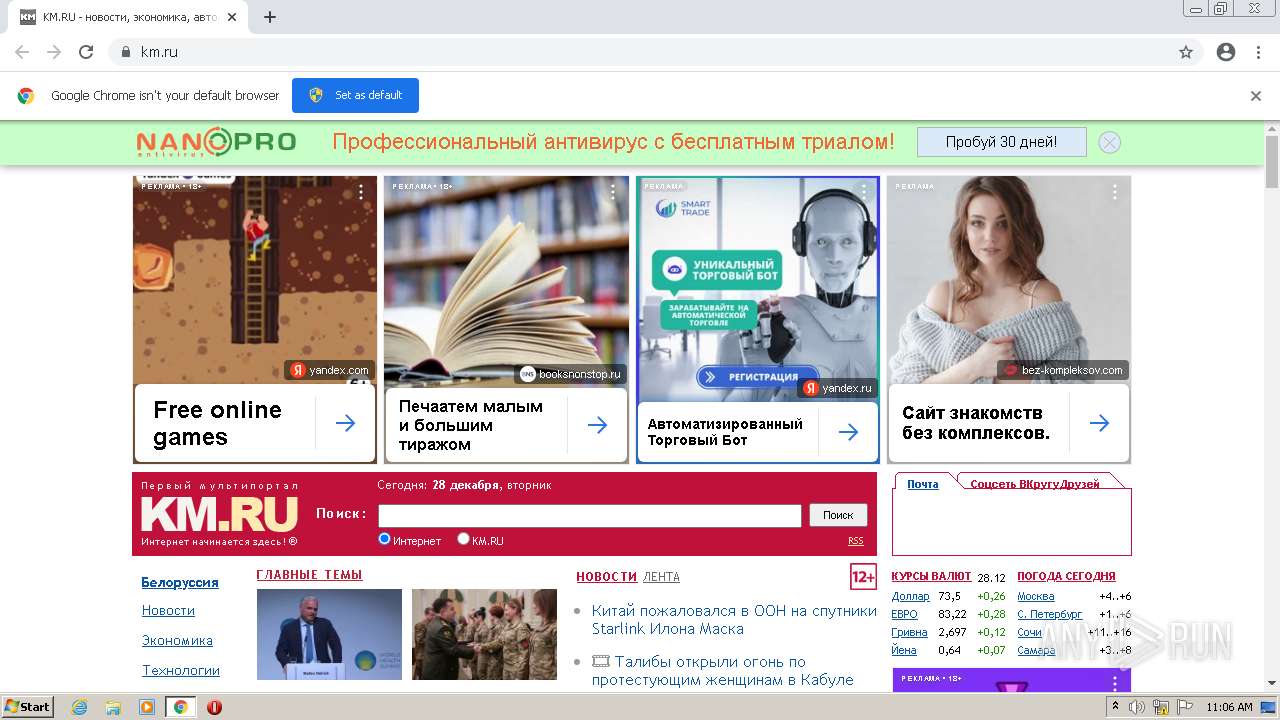Open Доллар exchange rate link

910,596
